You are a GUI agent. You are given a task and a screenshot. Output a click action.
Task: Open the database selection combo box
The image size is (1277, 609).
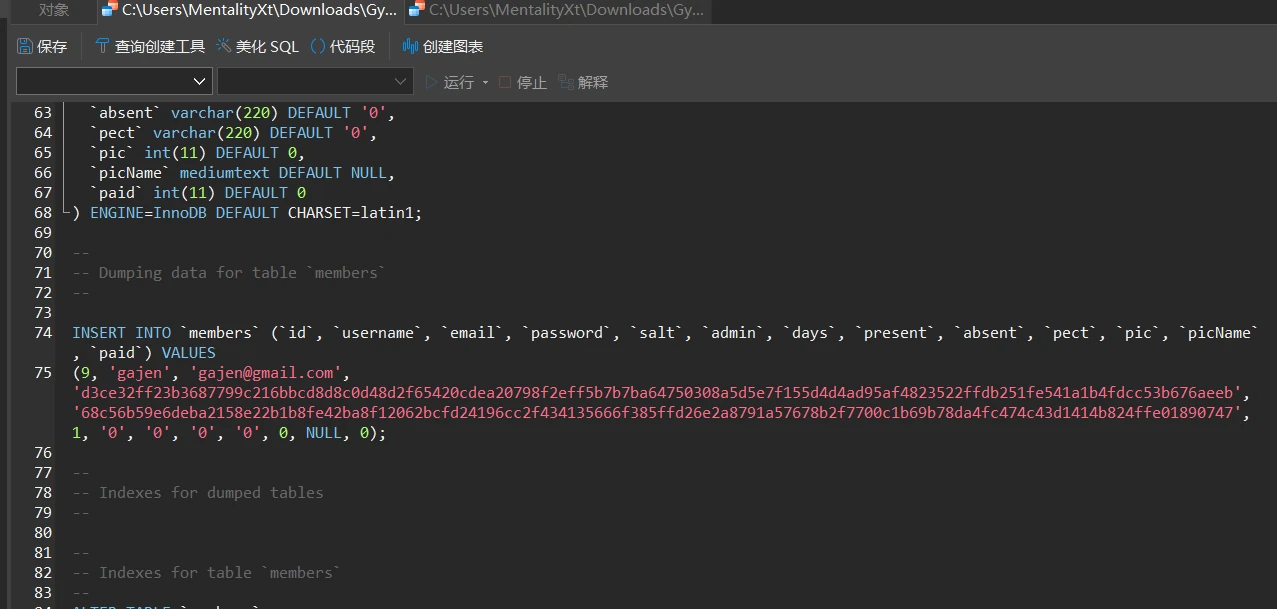click(x=315, y=81)
